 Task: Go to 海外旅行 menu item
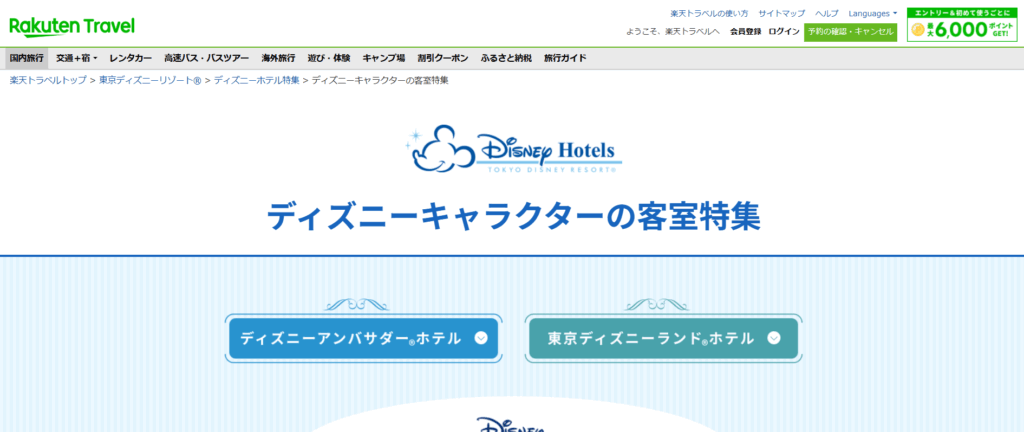(278, 58)
